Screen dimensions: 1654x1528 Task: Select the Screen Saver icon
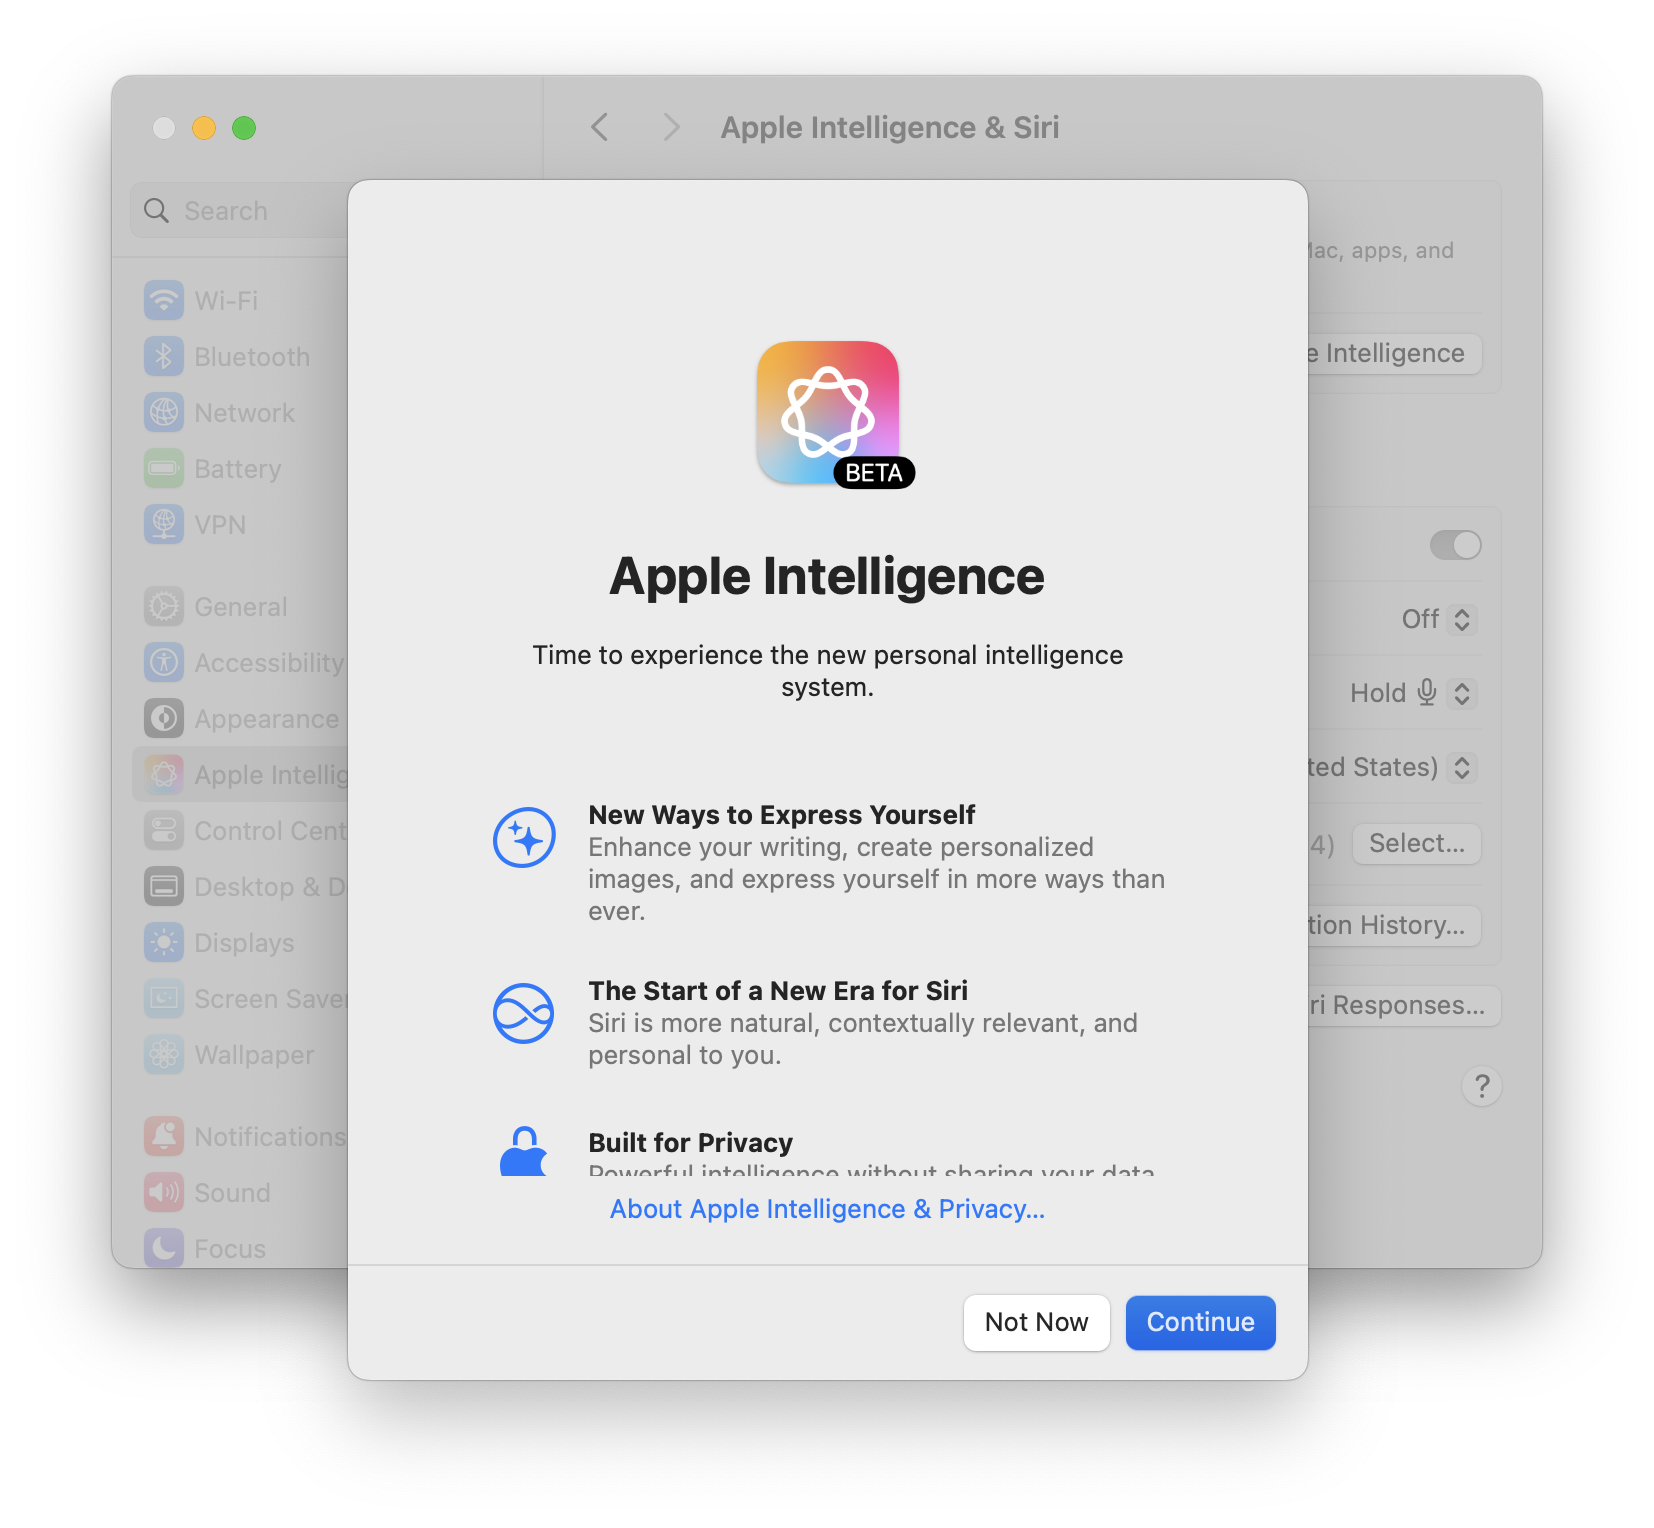click(x=164, y=998)
